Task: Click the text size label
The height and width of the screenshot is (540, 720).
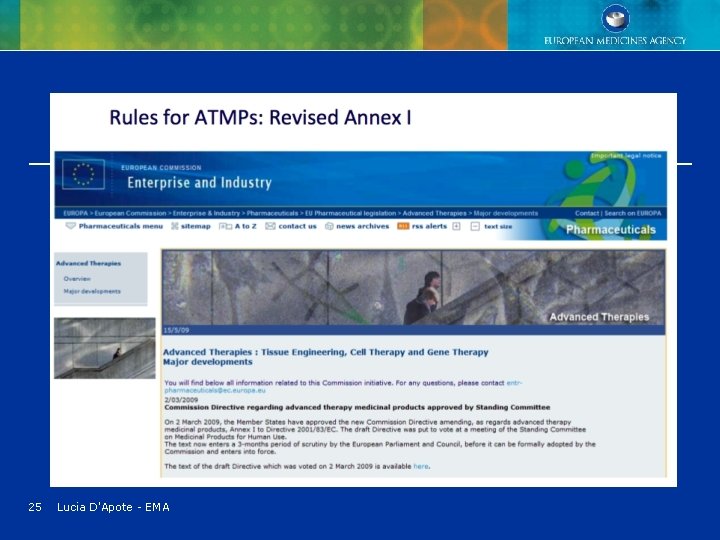Action: click(x=498, y=226)
